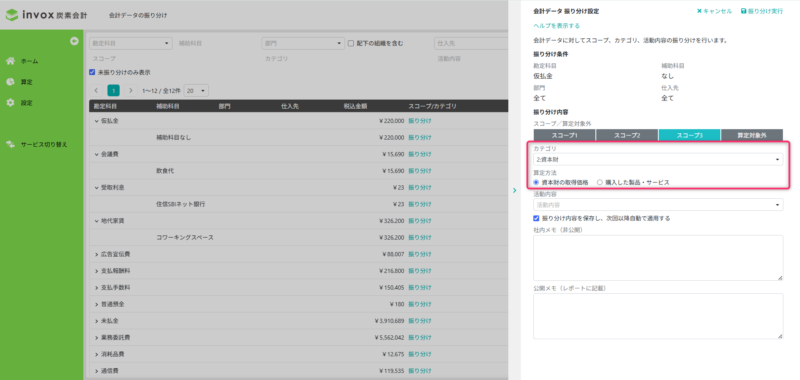Viewport: 800px width, 380px height.
Task: Click the 社内メモ text area
Action: [658, 258]
